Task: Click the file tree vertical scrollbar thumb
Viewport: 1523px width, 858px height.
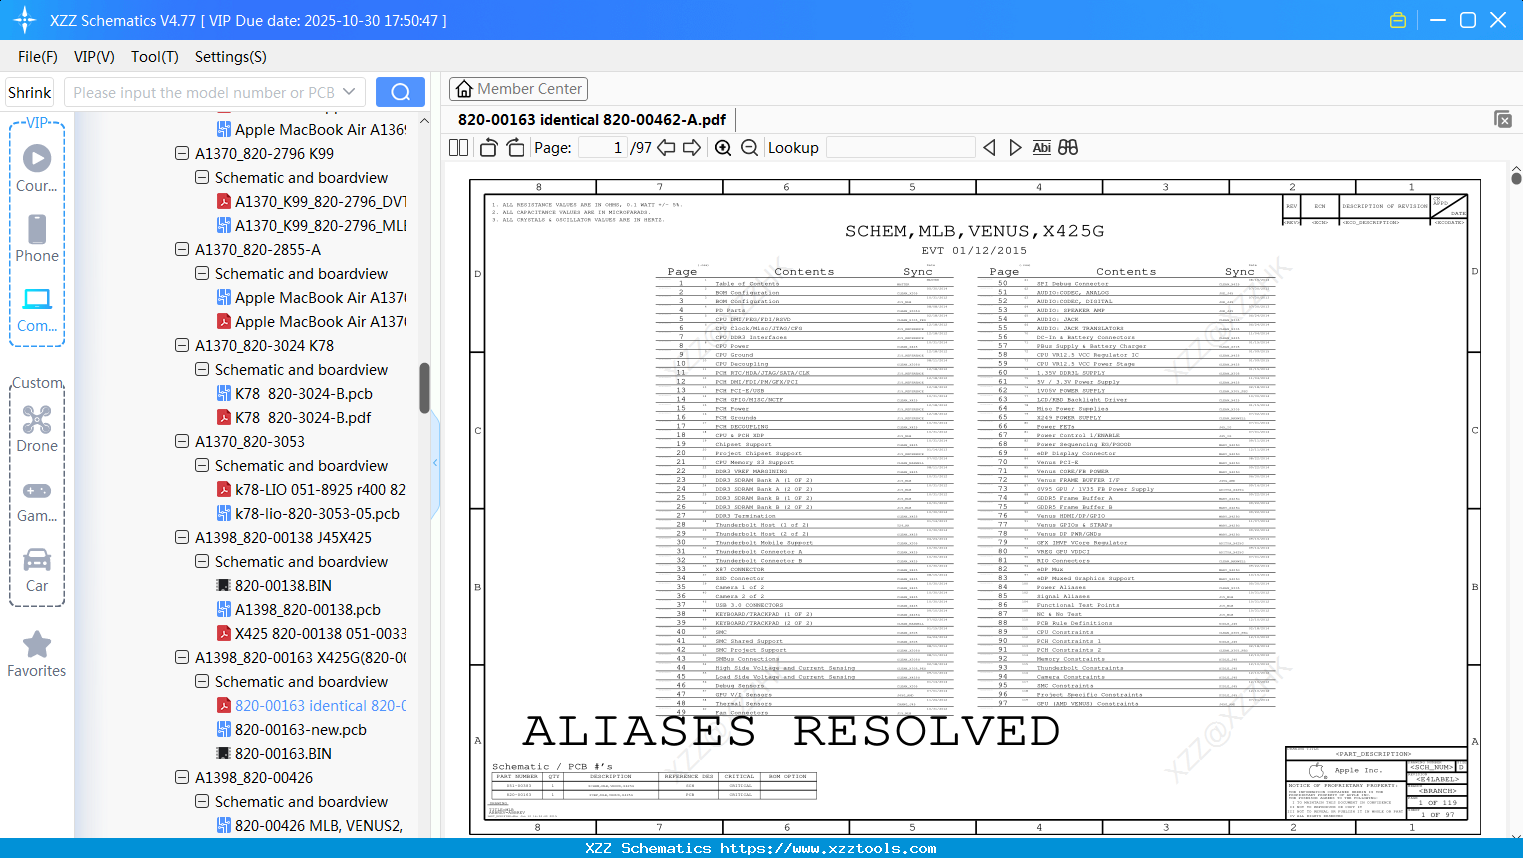Action: (x=424, y=388)
